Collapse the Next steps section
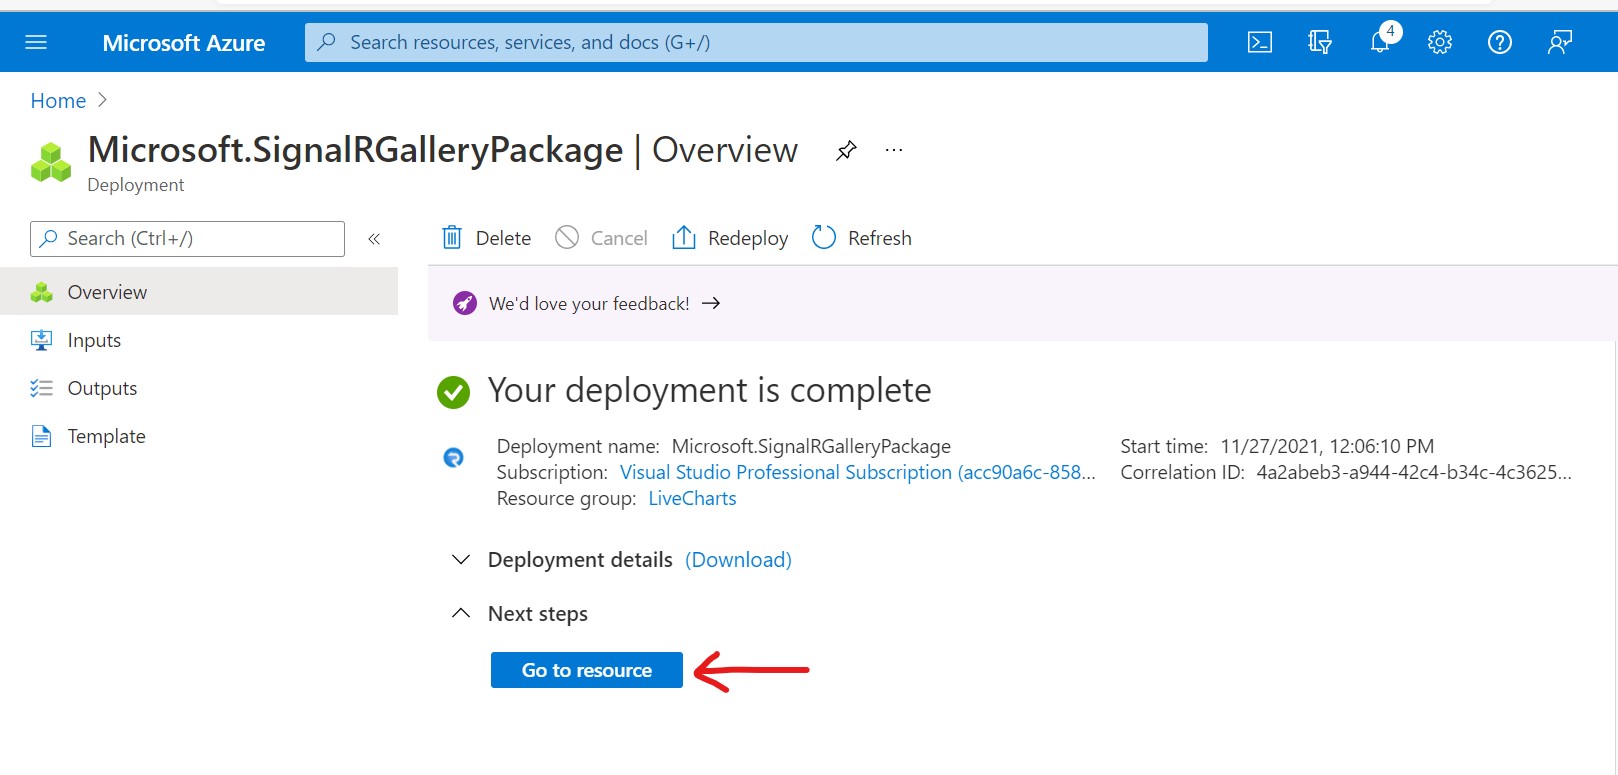Image resolution: width=1618 pixels, height=775 pixels. coord(461,614)
